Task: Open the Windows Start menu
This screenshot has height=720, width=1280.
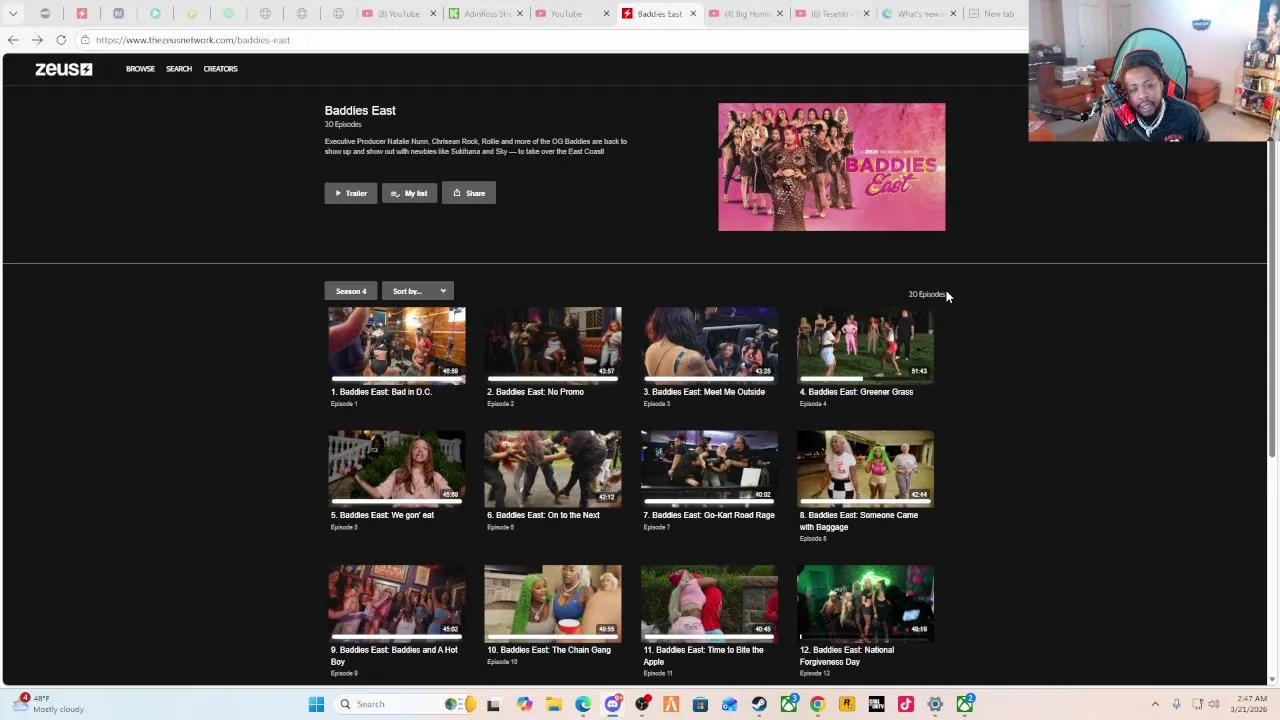Action: [316, 704]
